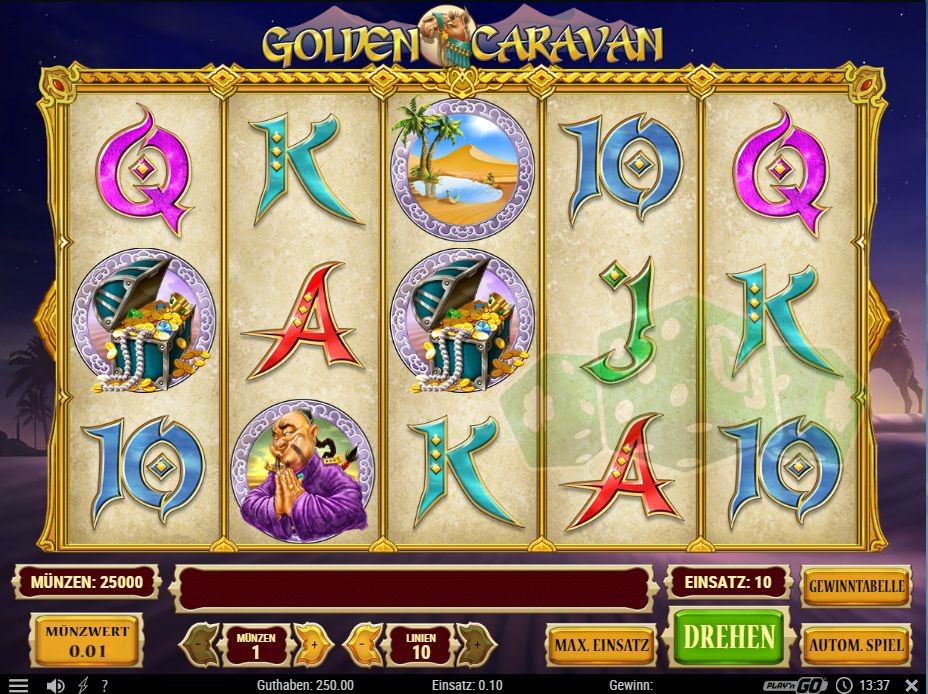The image size is (928, 694).
Task: Start Autom. Spiel autoplay
Action: 856,645
